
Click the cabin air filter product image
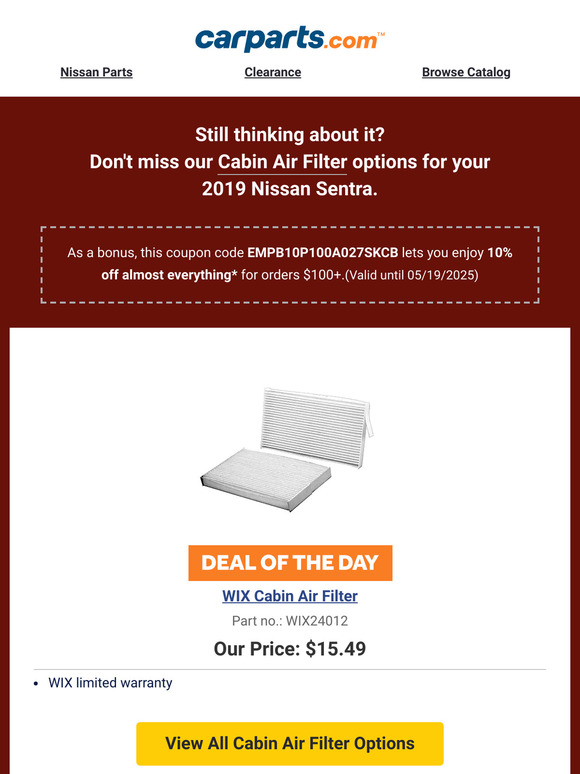(x=287, y=448)
